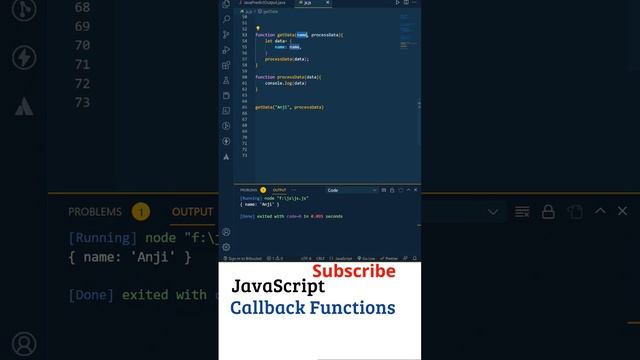Close the js.js editor tab
This screenshot has width=640, height=360.
coord(328,2)
